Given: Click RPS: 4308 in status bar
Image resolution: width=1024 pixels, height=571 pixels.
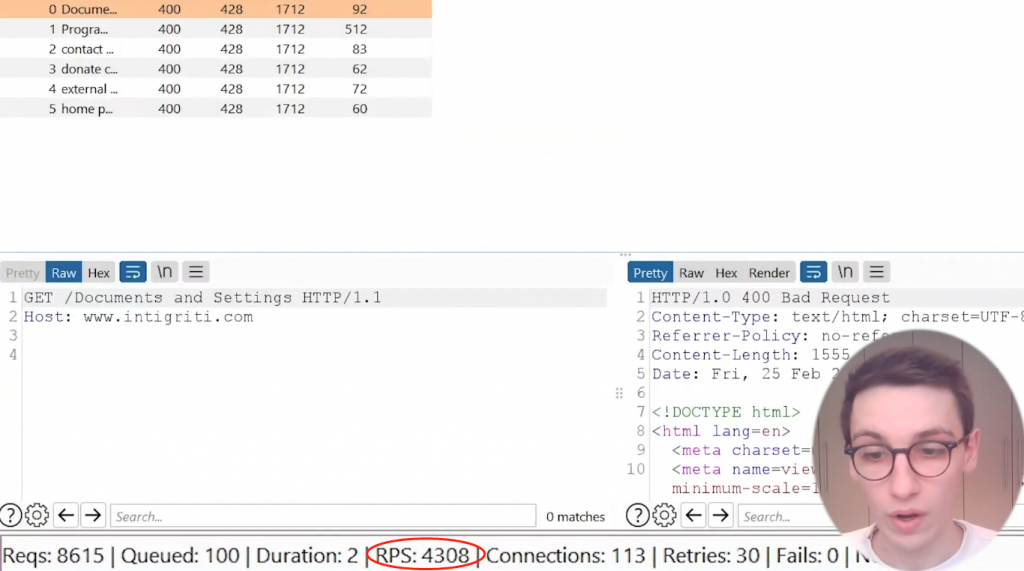Looking at the screenshot, I should [x=423, y=556].
